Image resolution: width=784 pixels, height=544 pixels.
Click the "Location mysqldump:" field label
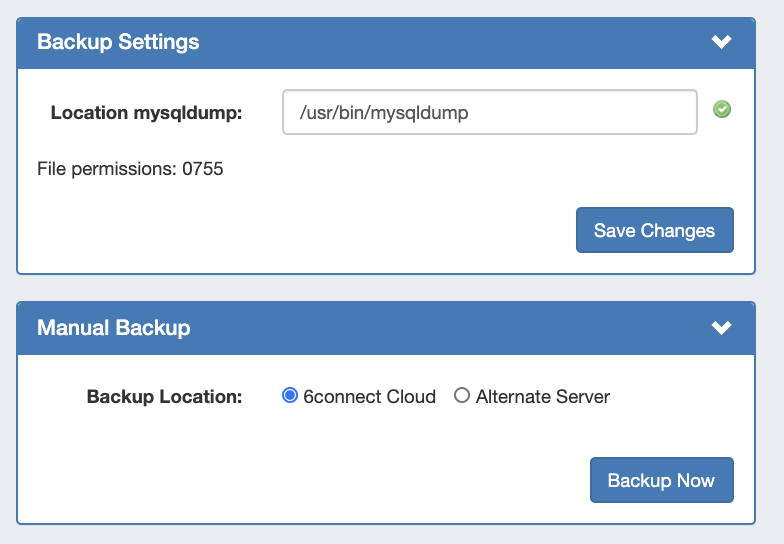click(x=146, y=113)
